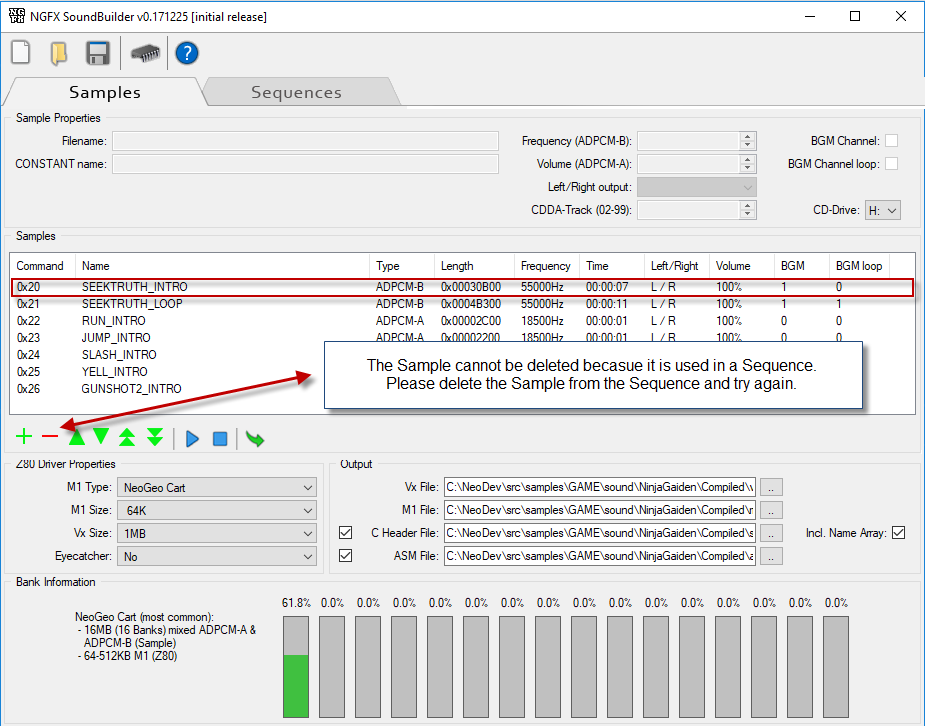This screenshot has width=925, height=726.
Task: Browse for the Vx File path
Action: pos(770,487)
